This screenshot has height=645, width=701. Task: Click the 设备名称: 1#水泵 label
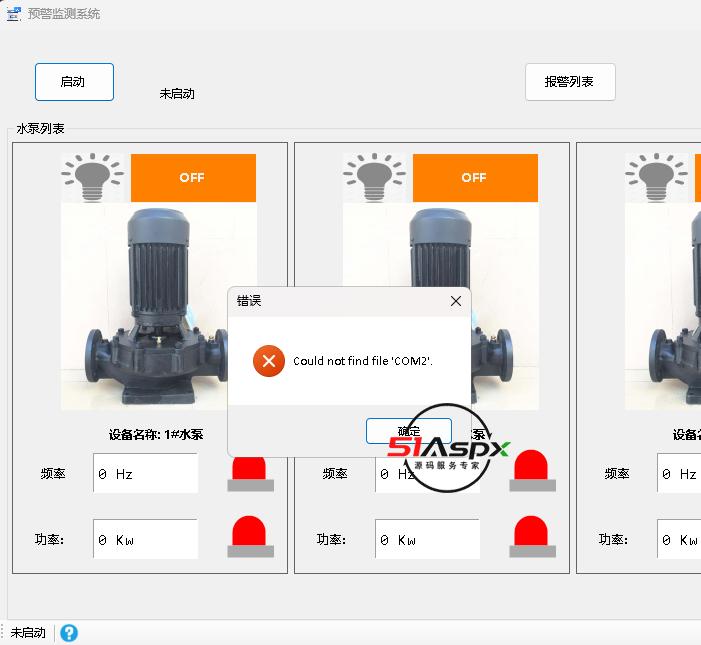coord(156,434)
